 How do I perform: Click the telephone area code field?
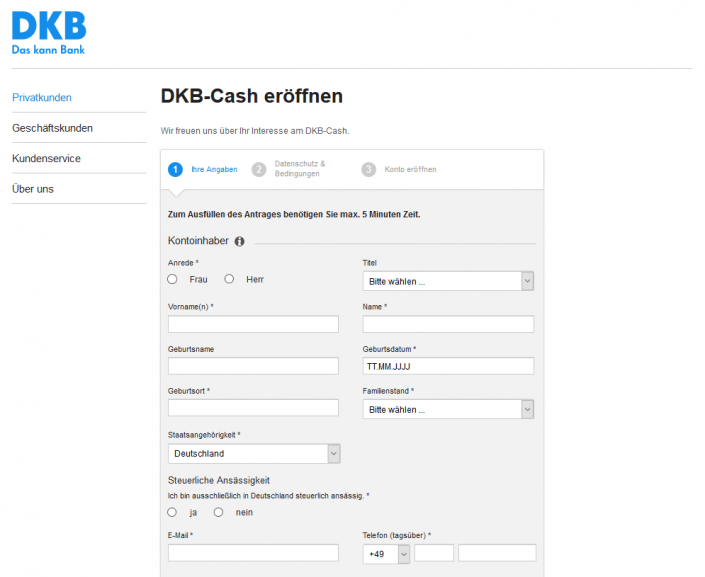click(434, 553)
